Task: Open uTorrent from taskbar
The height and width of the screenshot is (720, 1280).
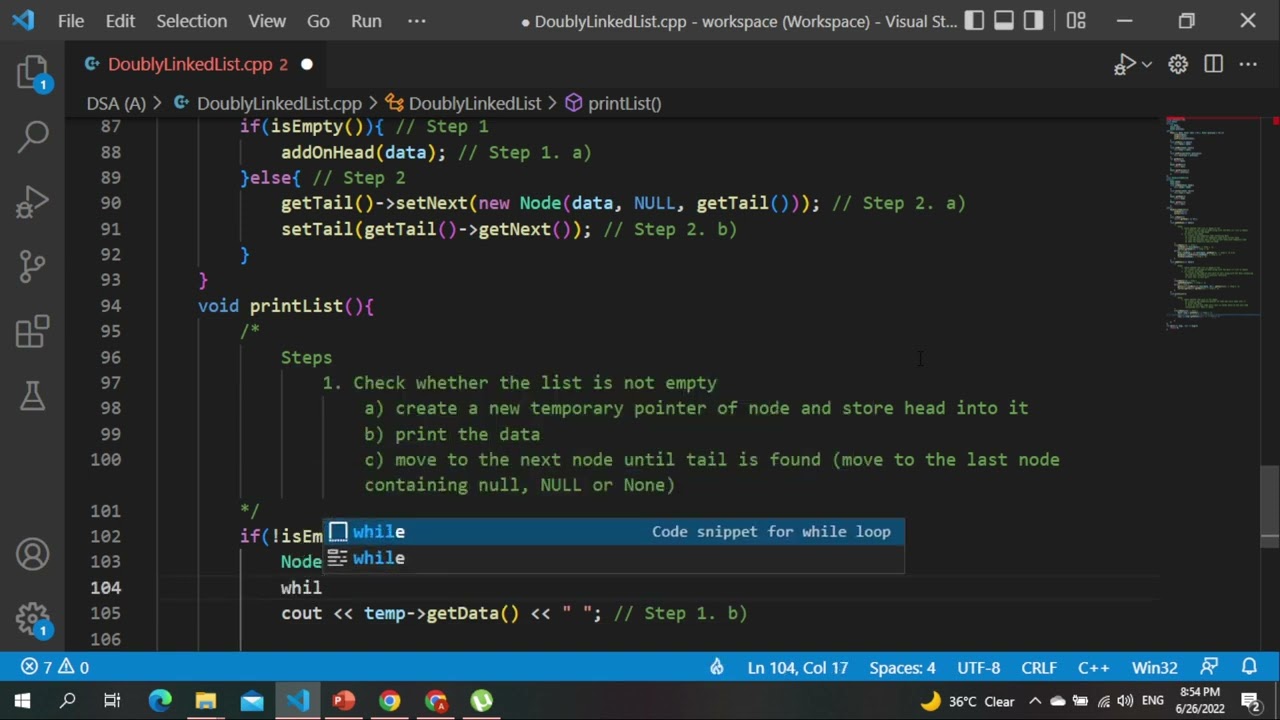Action: 482,701
